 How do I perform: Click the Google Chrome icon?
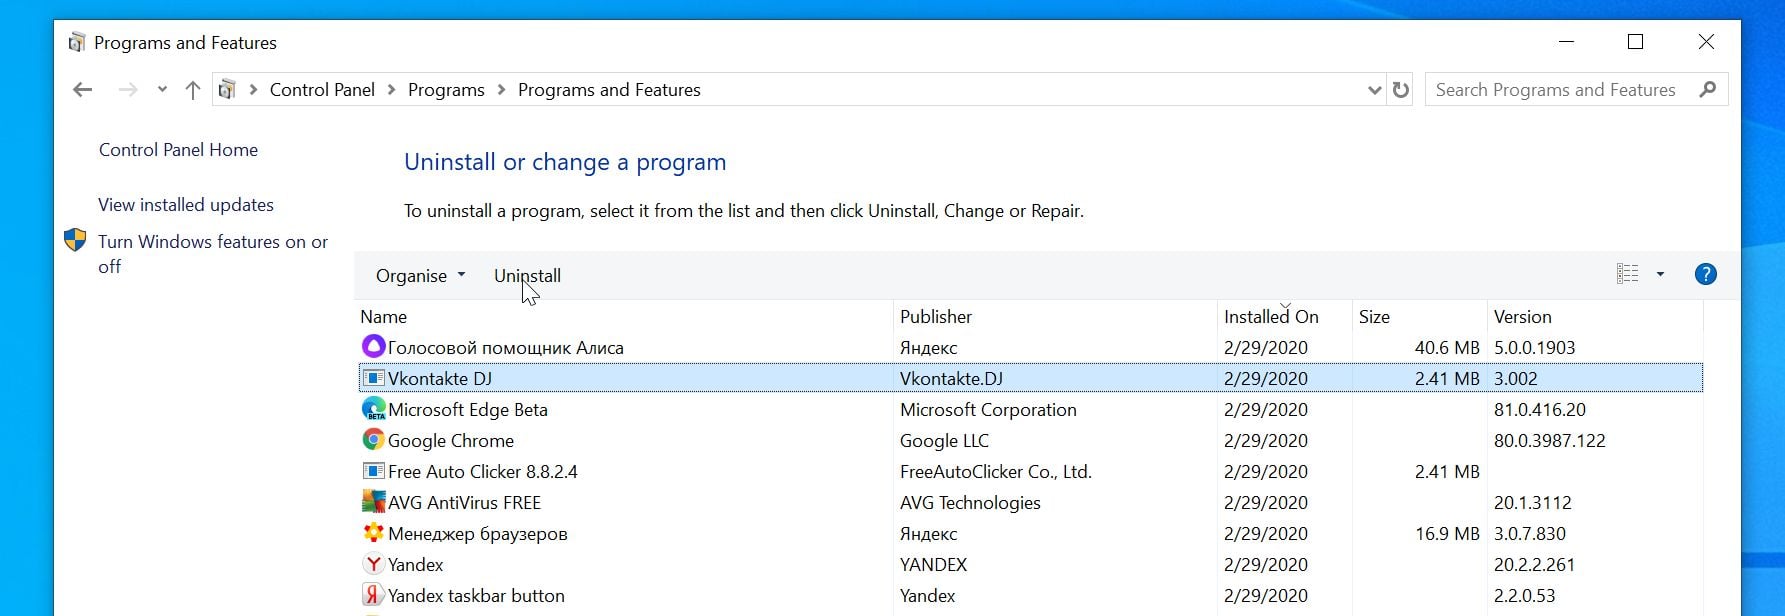point(373,440)
